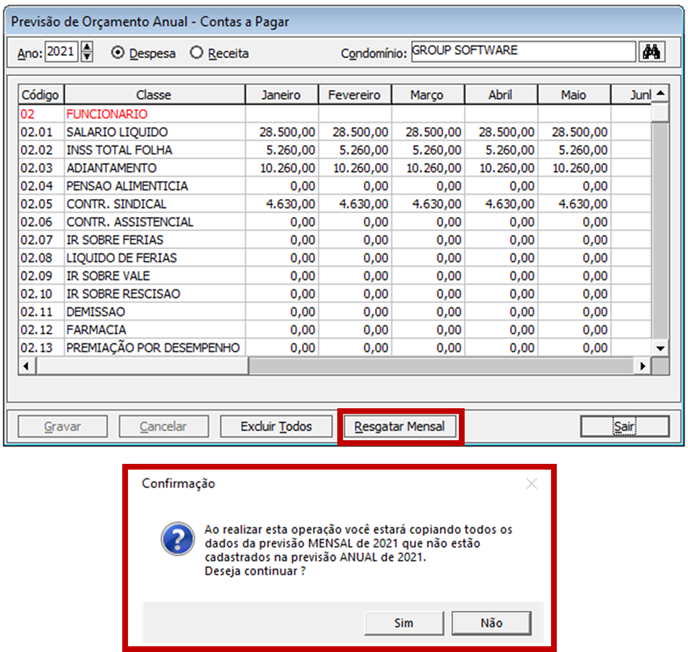Click the horizontal scroll left arrow
This screenshot has height=652, width=688.
(x=27, y=366)
